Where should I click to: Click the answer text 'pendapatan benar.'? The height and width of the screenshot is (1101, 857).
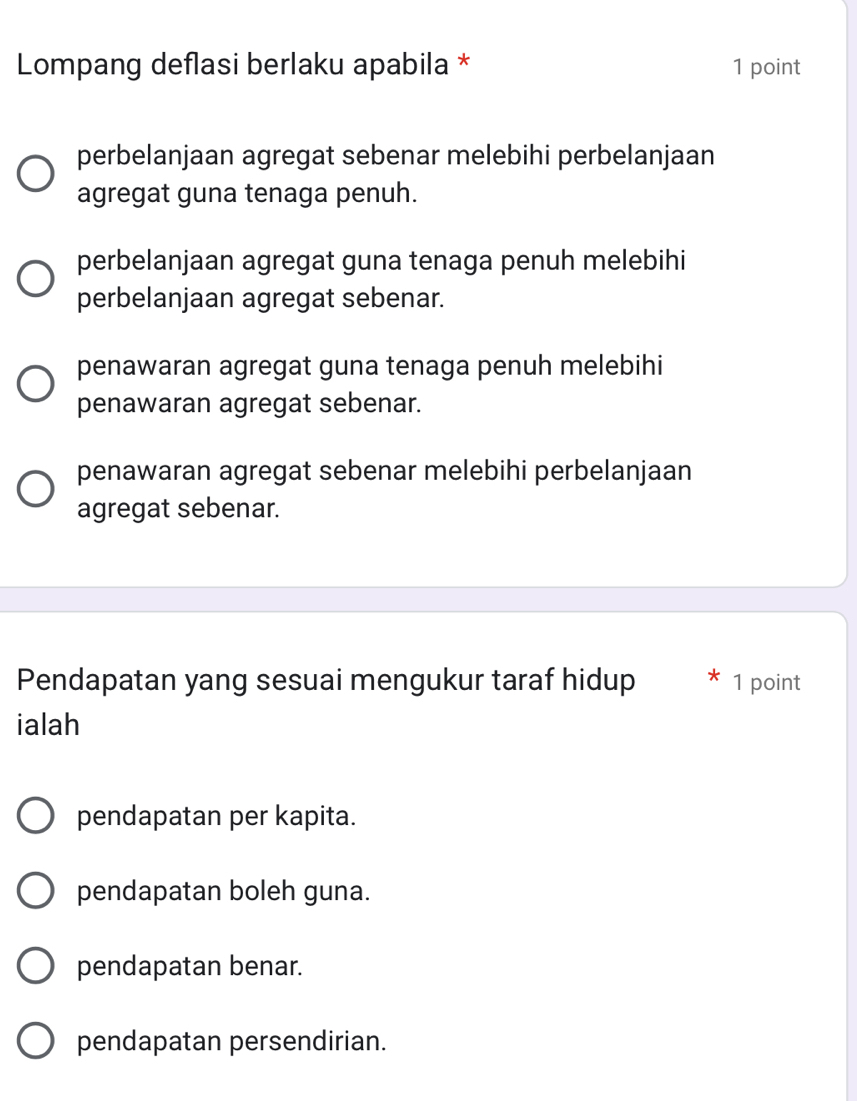click(x=190, y=966)
